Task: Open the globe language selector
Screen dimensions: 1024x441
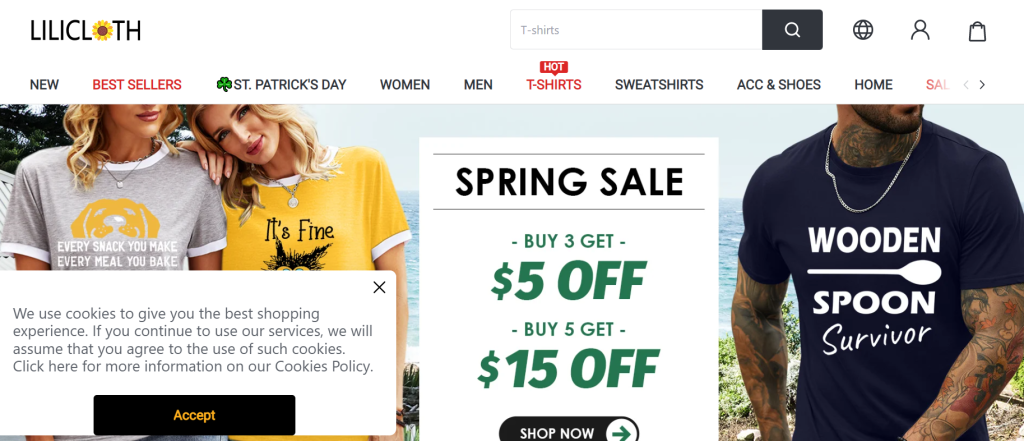Action: 863,30
